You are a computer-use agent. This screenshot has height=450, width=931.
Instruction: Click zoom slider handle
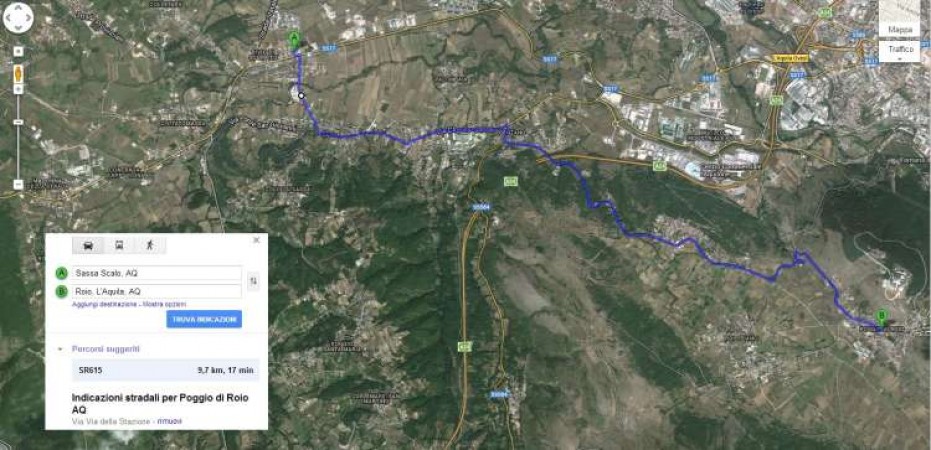(18, 122)
